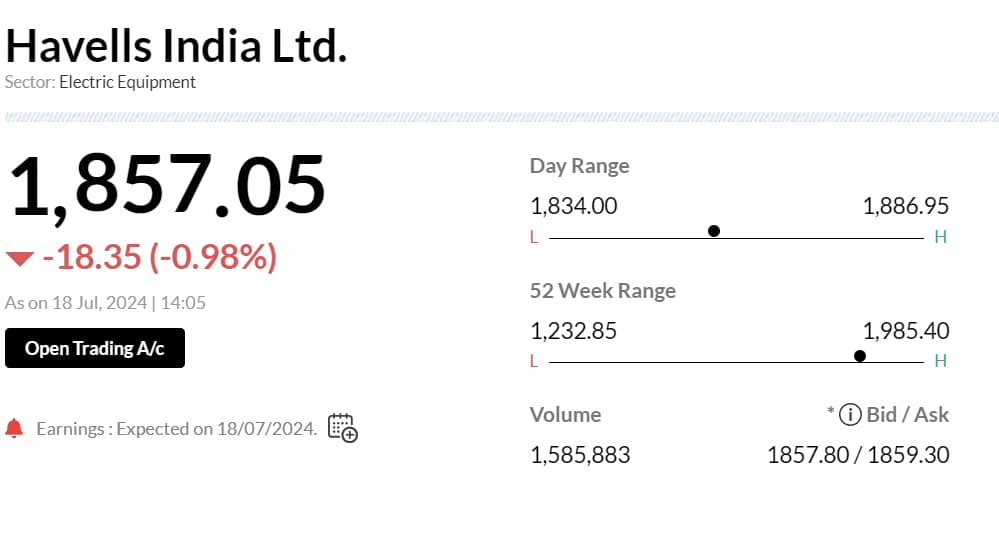Click the info icon beside Bid / Ask
The height and width of the screenshot is (535, 999).
(850, 414)
